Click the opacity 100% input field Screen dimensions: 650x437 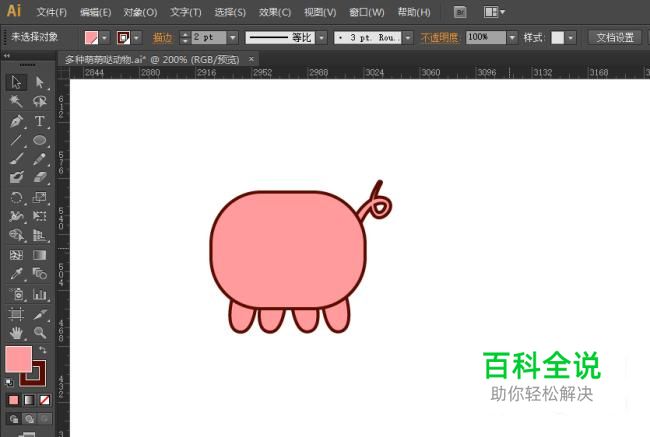tap(486, 38)
